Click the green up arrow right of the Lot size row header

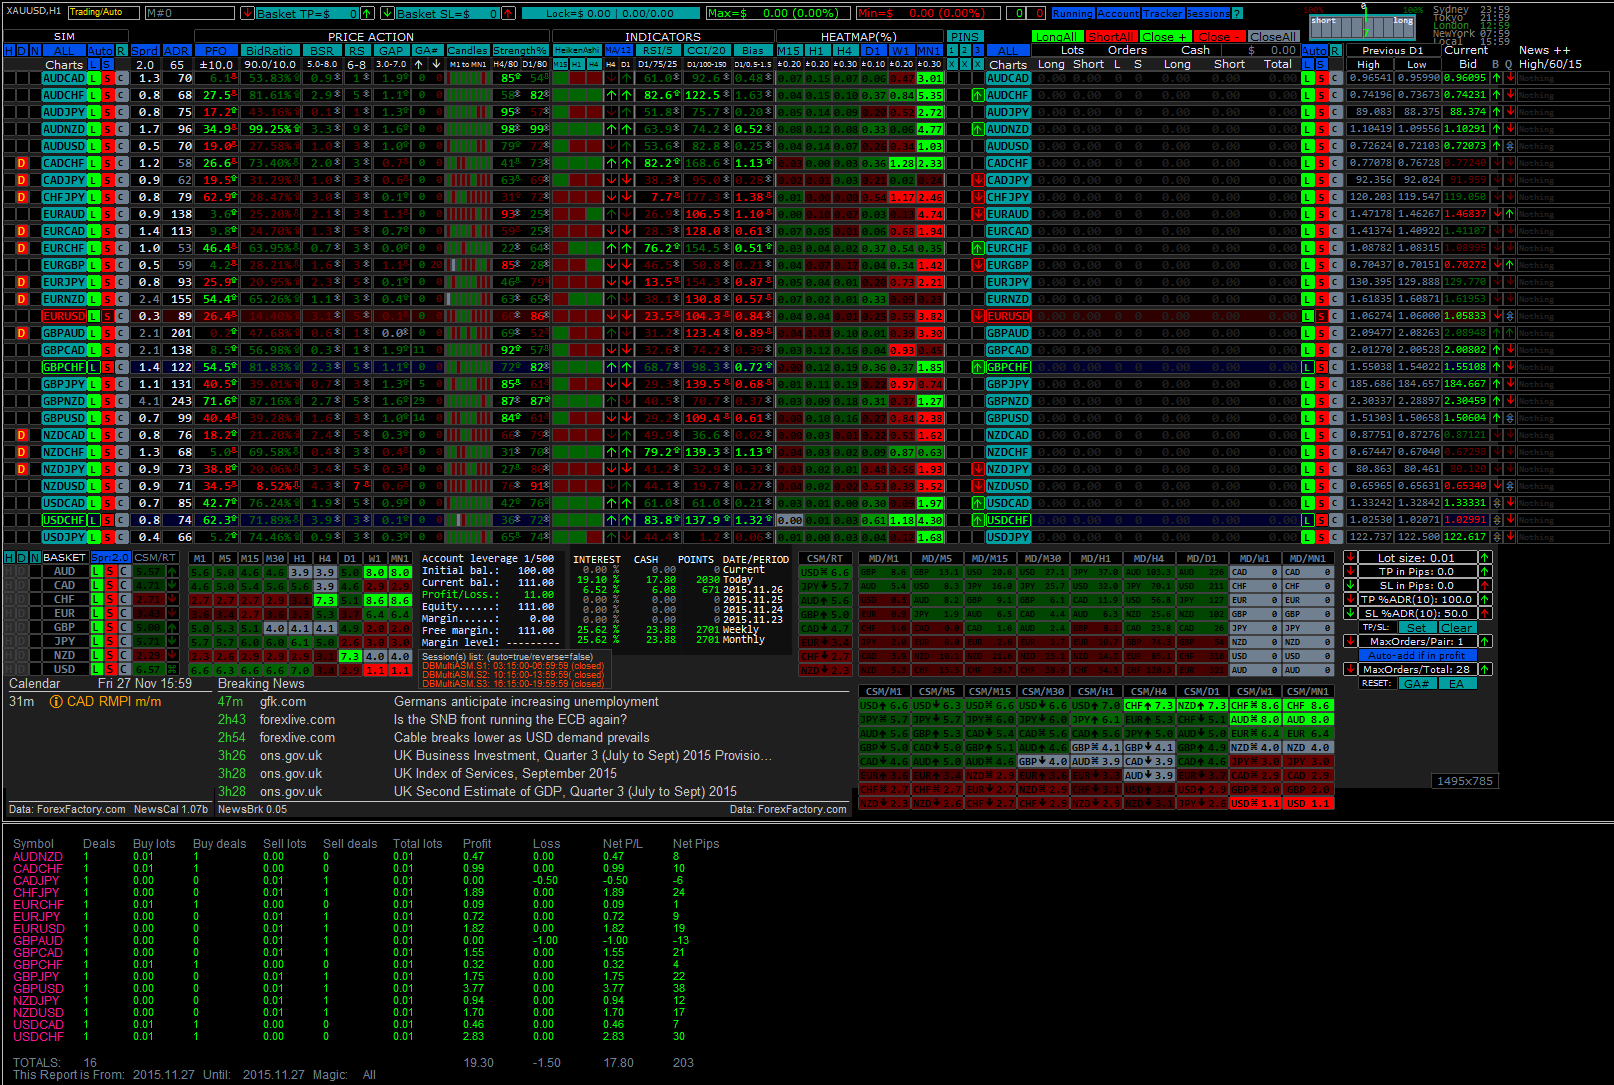1485,558
